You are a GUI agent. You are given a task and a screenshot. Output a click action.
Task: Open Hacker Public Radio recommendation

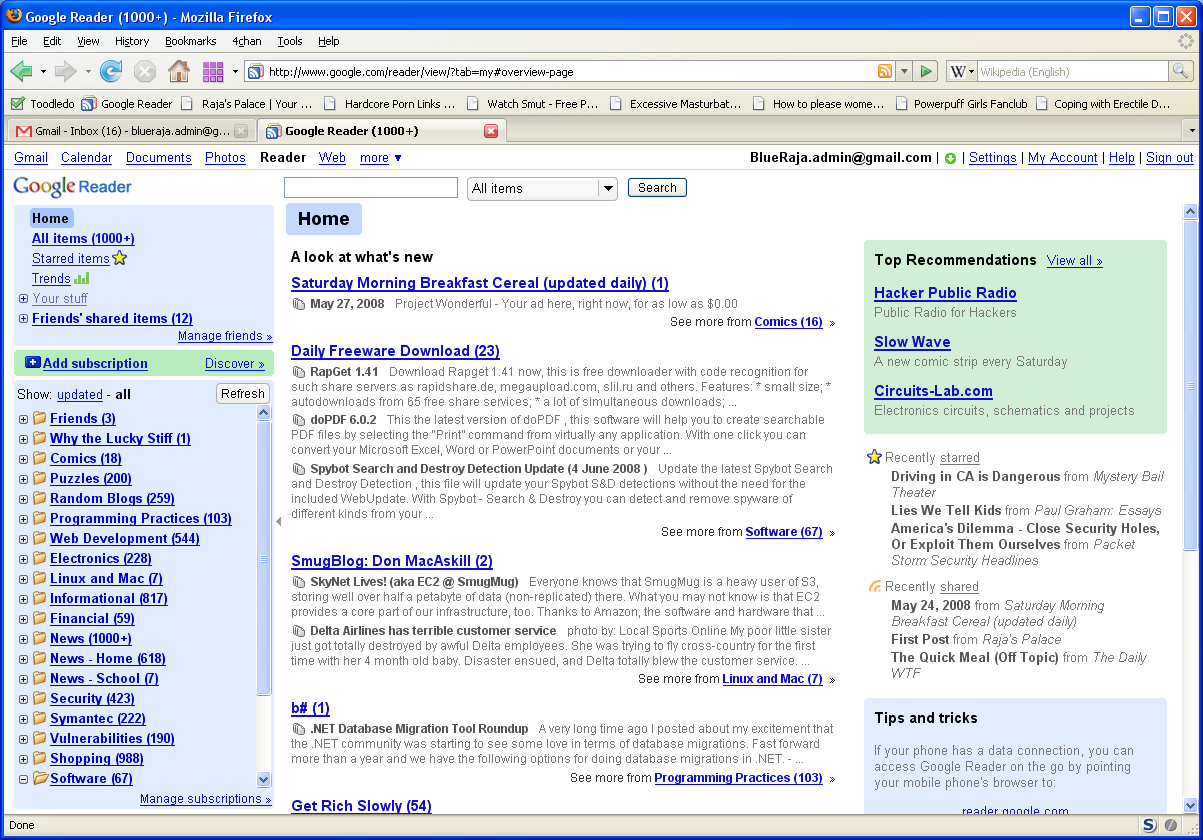pyautogui.click(x=945, y=293)
